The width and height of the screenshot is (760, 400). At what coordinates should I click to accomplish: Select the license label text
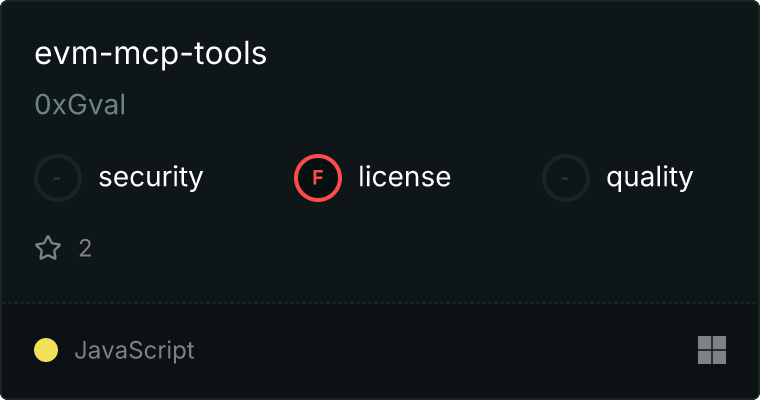(404, 176)
